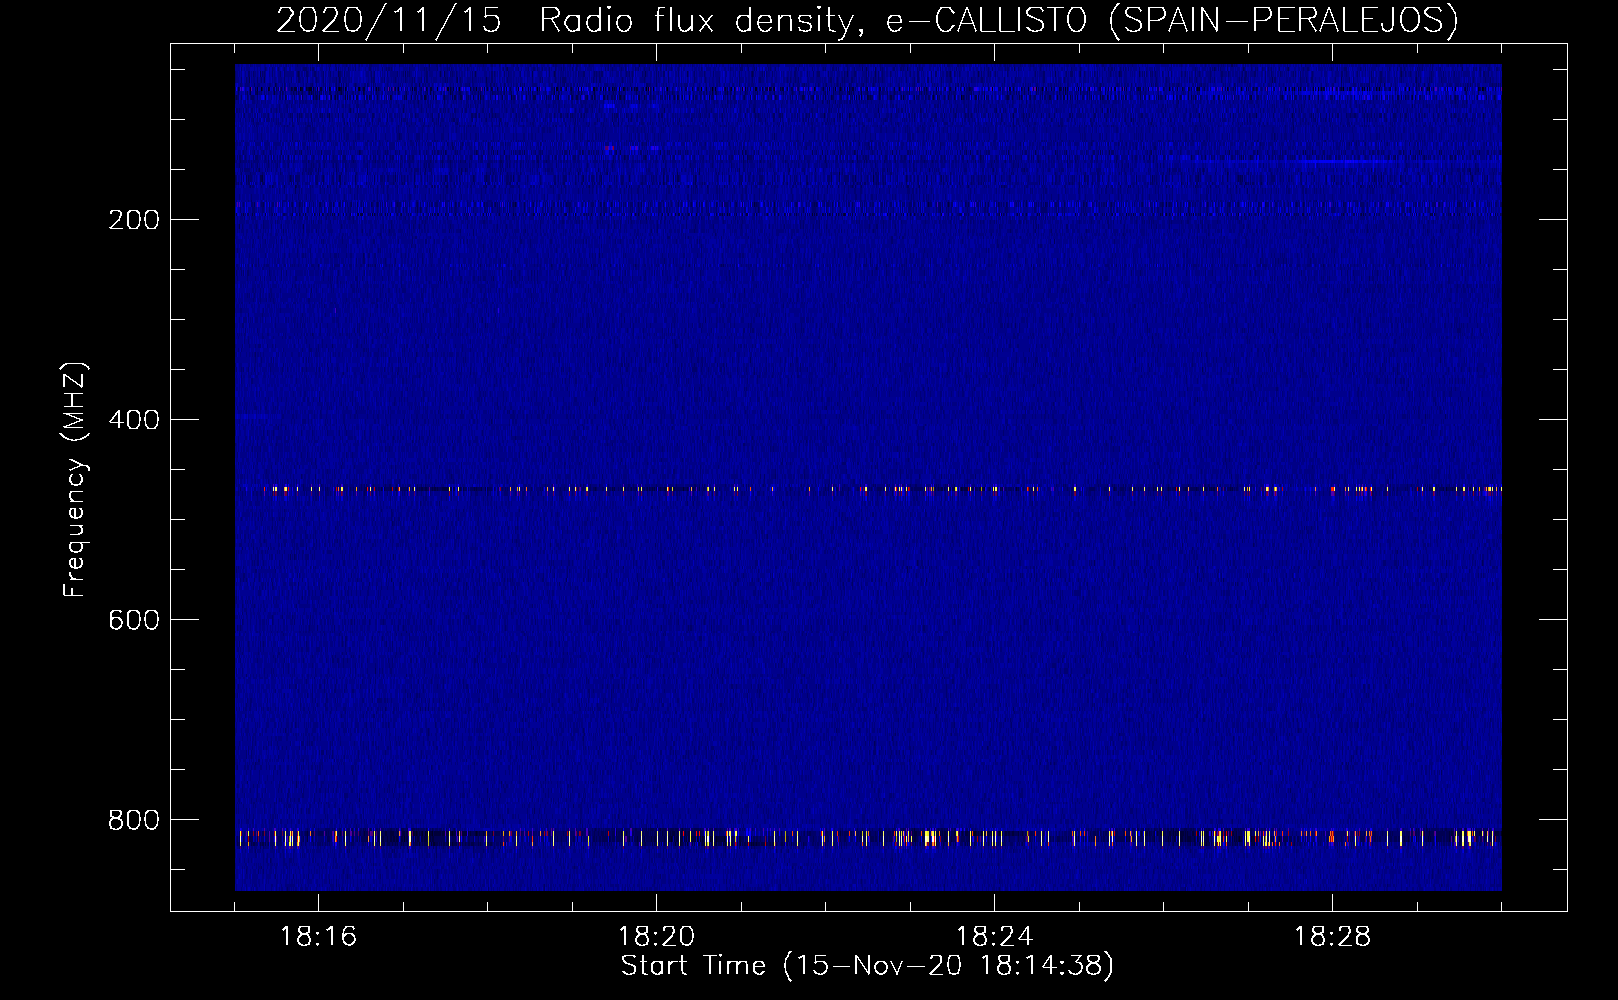The image size is (1618, 1000).
Task: Click the e-CALLISTO text in the title
Action: click(986, 20)
